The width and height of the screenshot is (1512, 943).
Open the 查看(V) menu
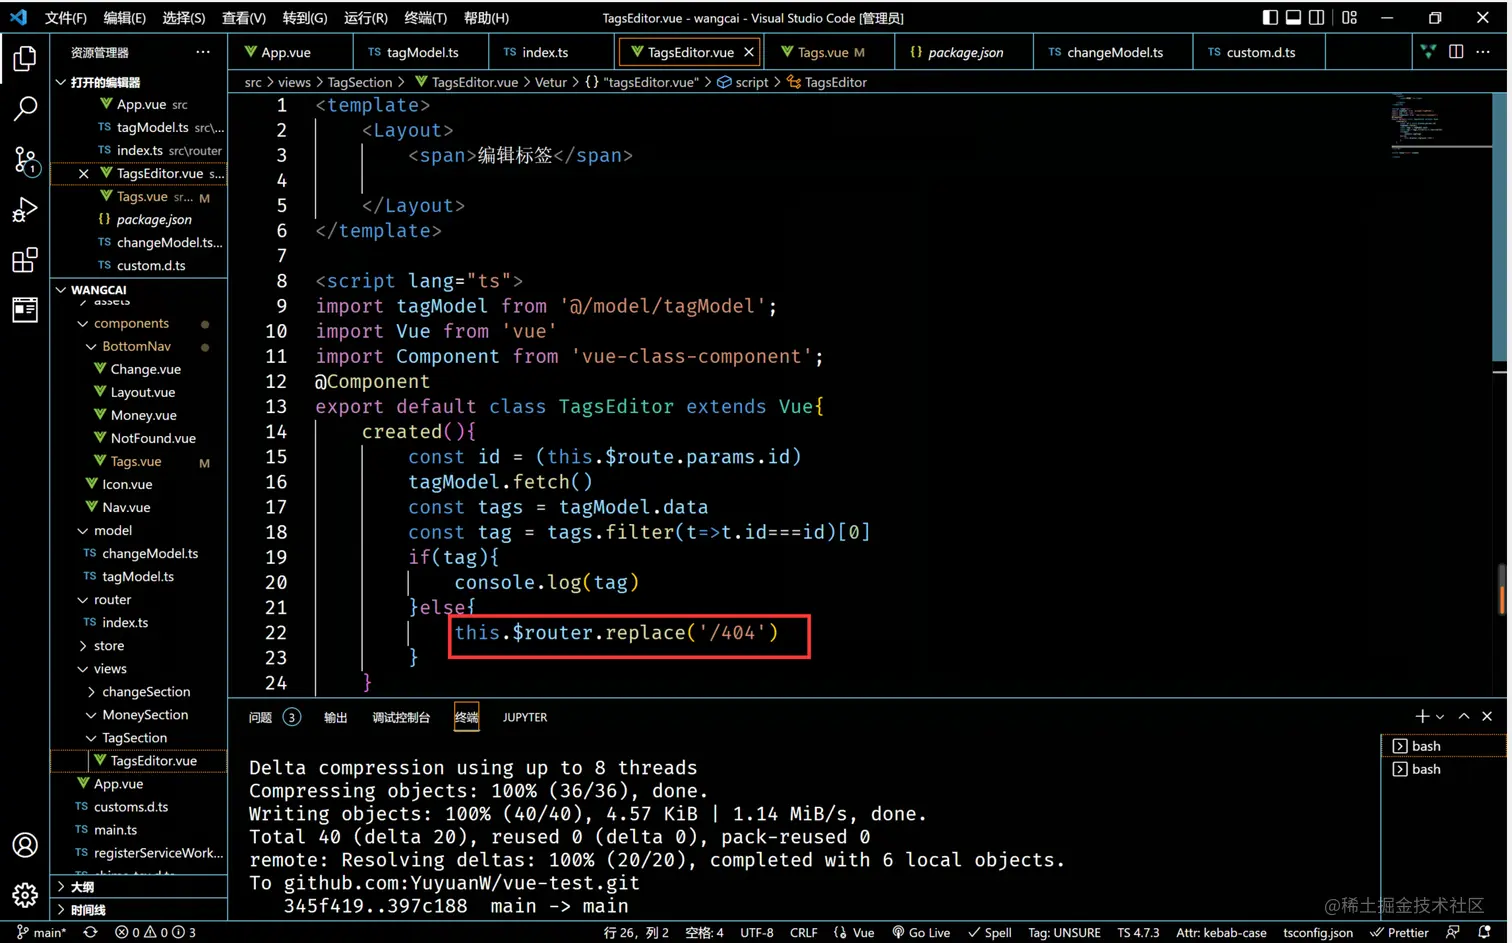click(x=243, y=18)
